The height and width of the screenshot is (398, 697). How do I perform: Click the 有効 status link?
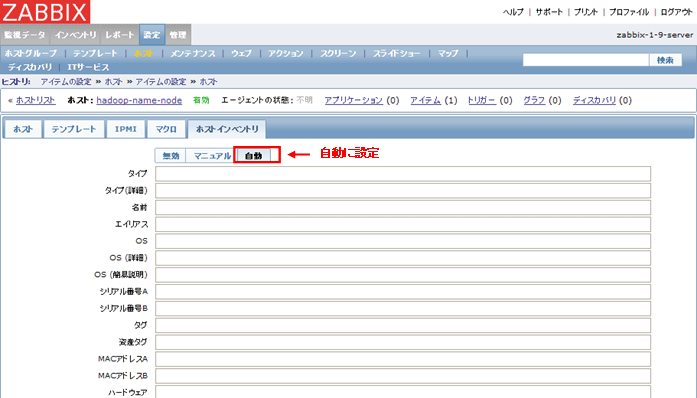(201, 101)
